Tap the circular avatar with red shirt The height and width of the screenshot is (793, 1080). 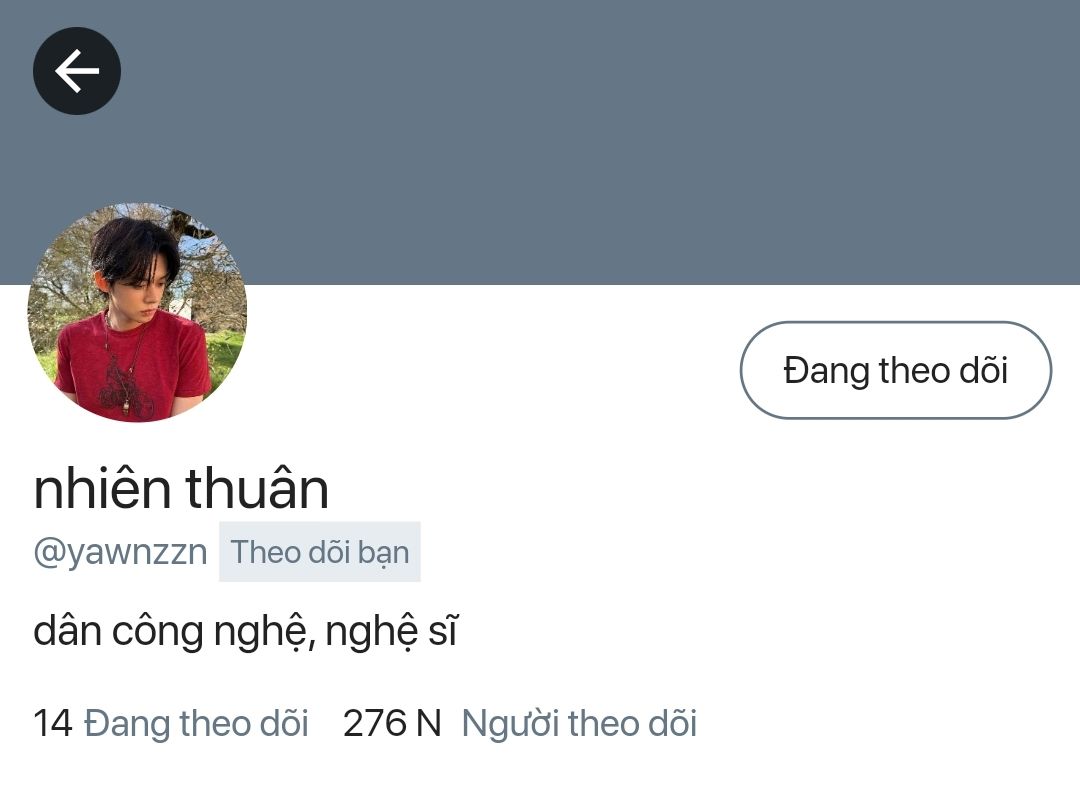pos(137,312)
